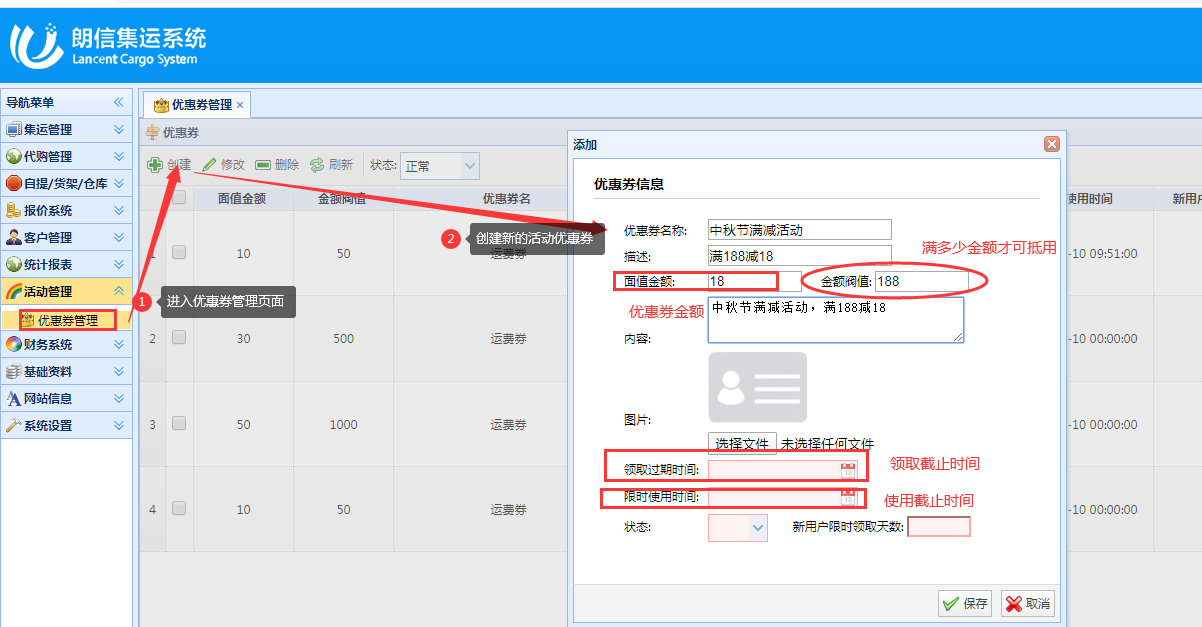The height and width of the screenshot is (627, 1202).
Task: Click the 选择文件 choose file button
Action: pyautogui.click(x=742, y=443)
